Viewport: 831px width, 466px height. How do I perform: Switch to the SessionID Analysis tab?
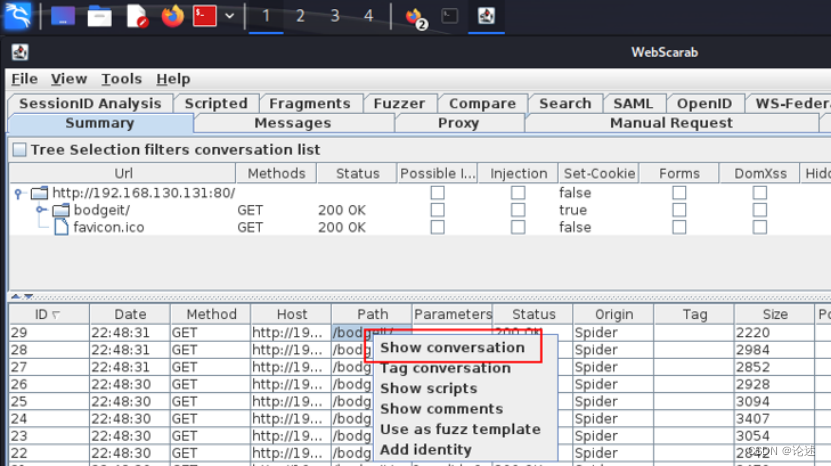click(x=90, y=103)
